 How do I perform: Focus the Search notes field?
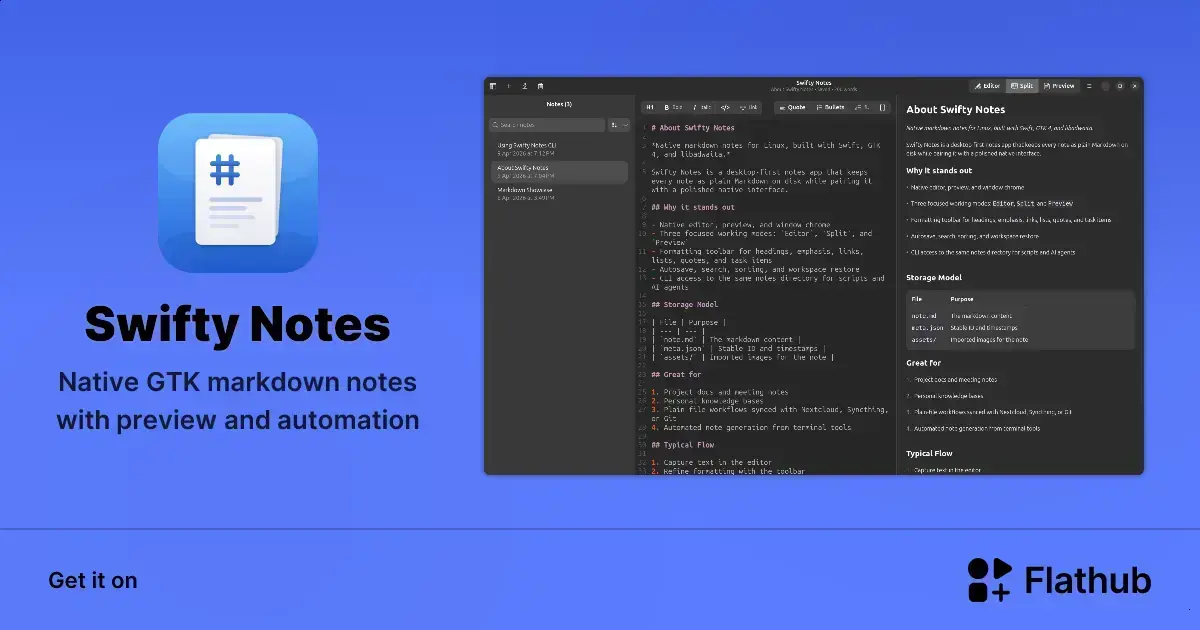547,125
